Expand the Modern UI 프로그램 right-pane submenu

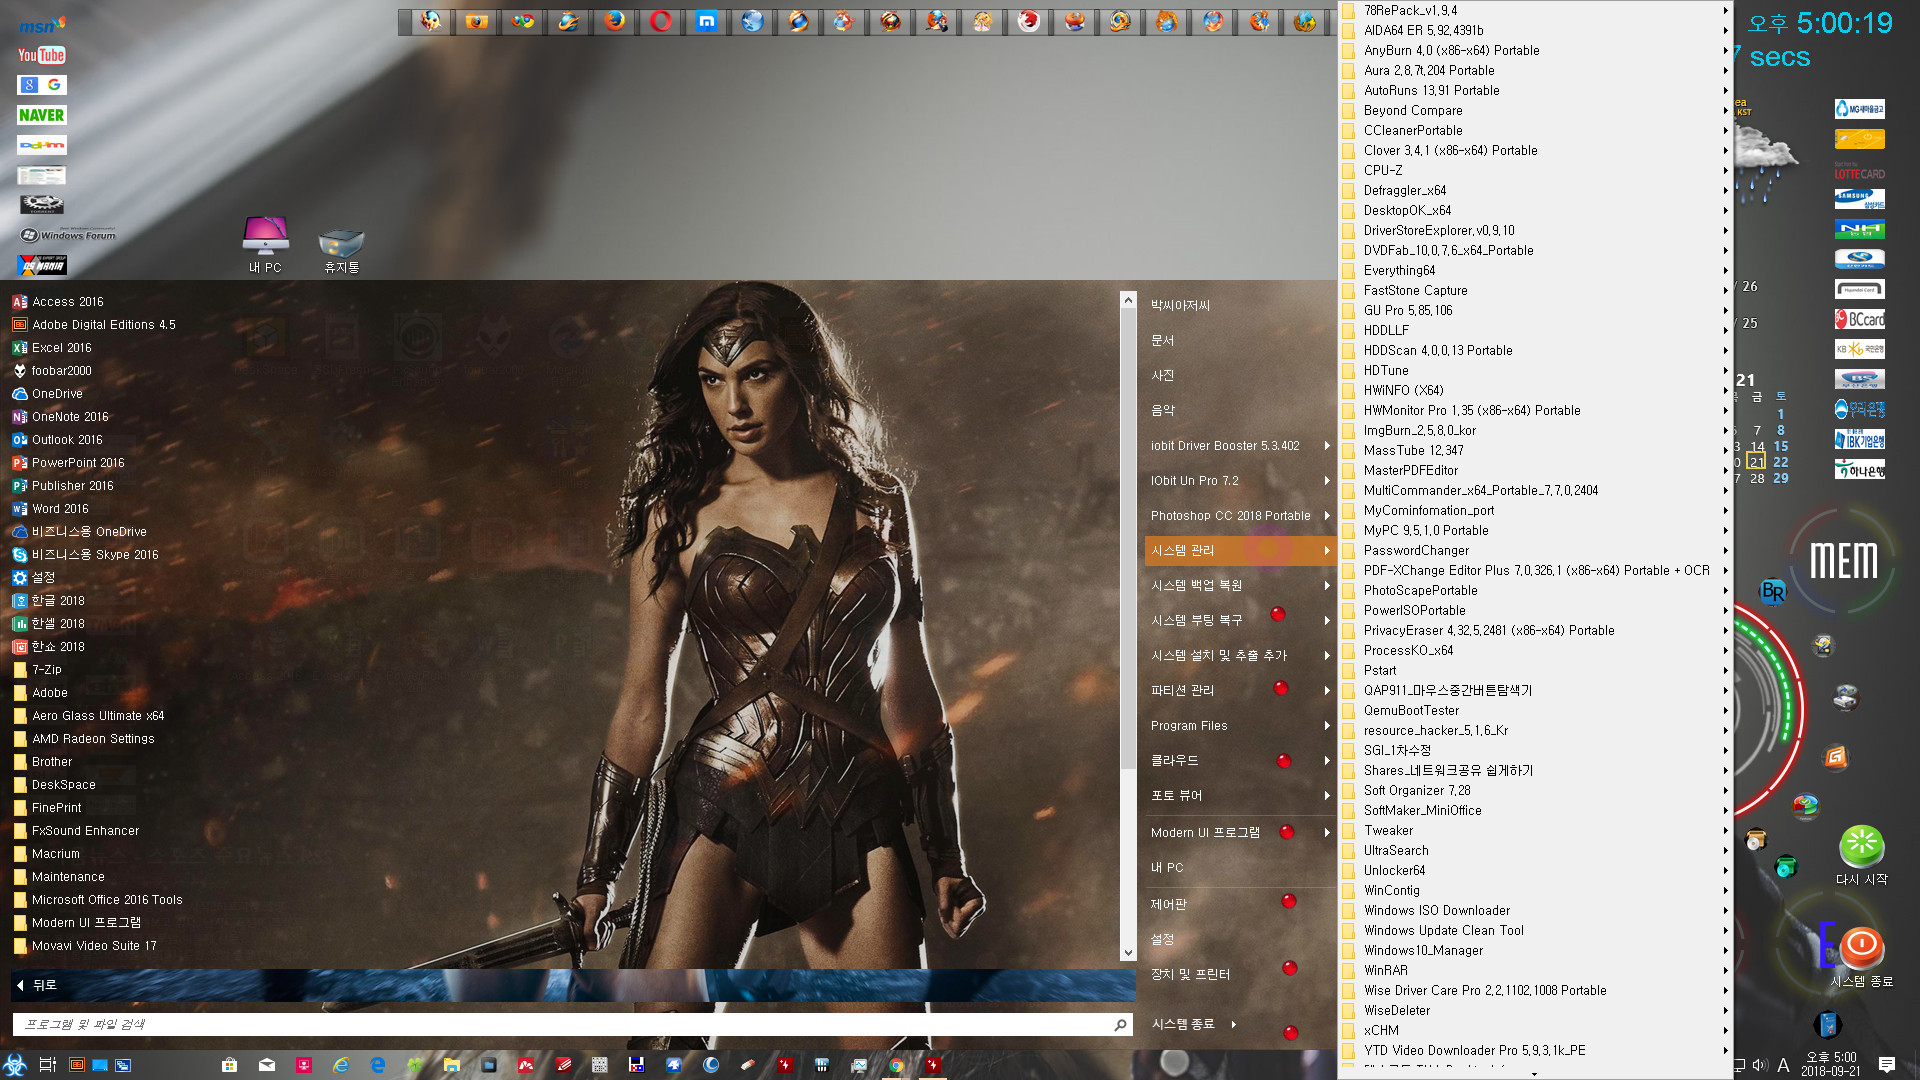(x=1240, y=832)
